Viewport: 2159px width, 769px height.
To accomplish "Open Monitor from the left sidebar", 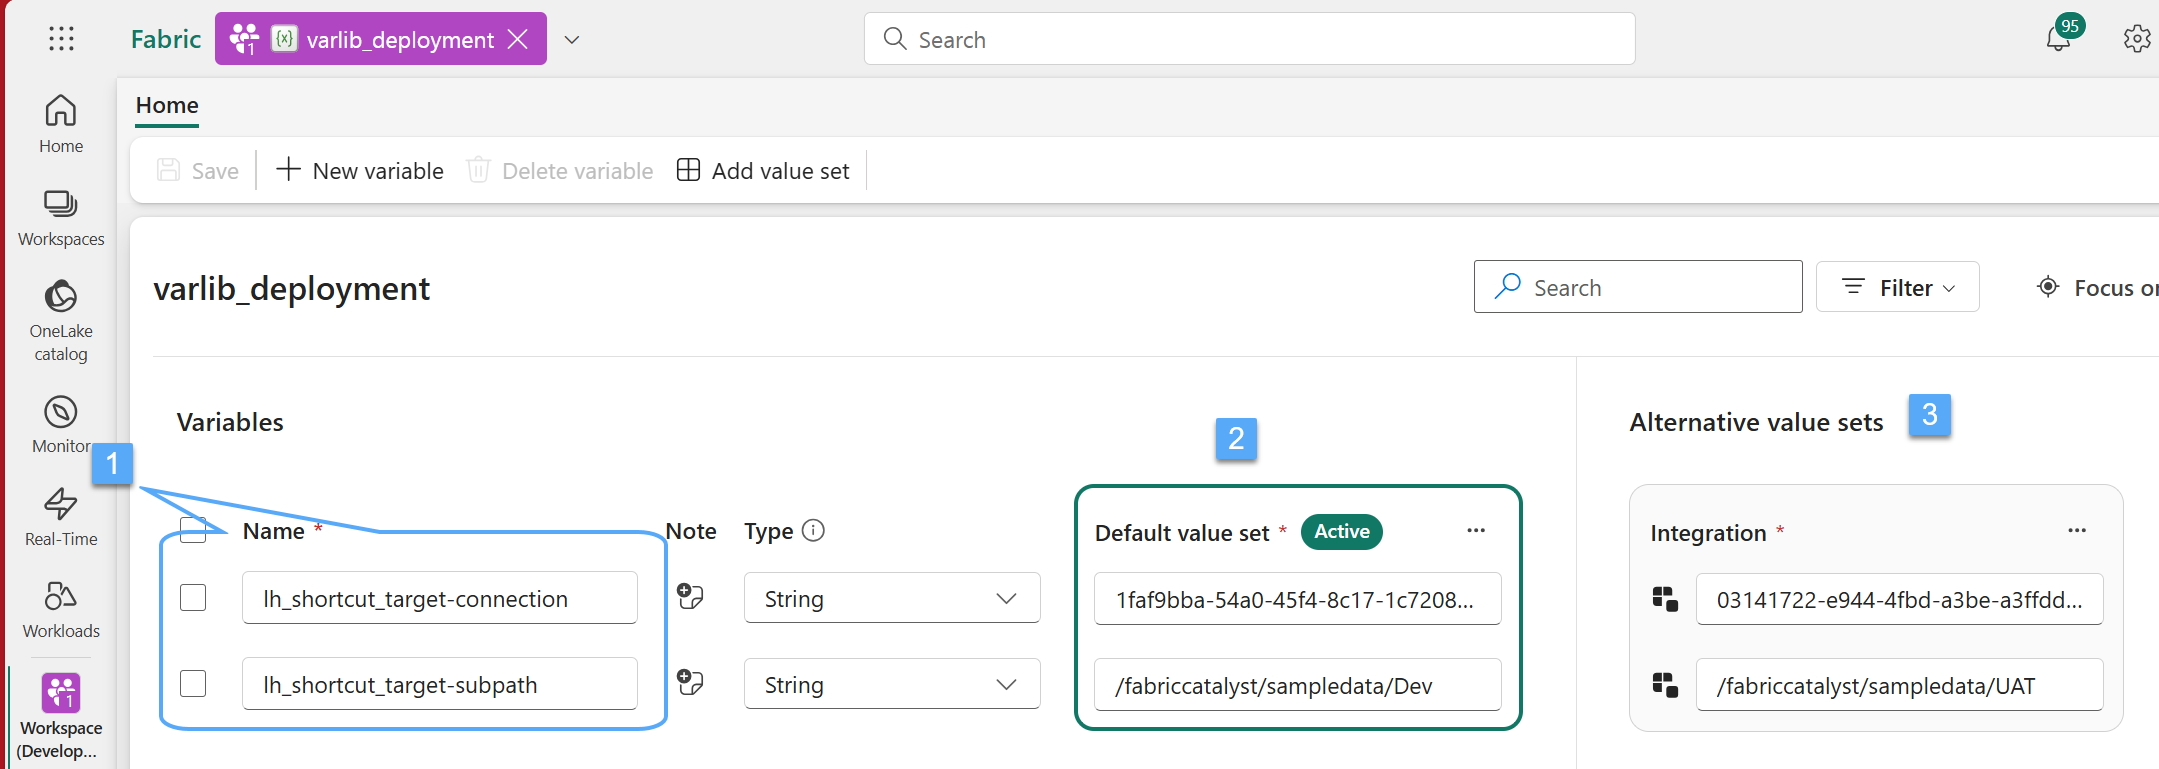I will (61, 424).
